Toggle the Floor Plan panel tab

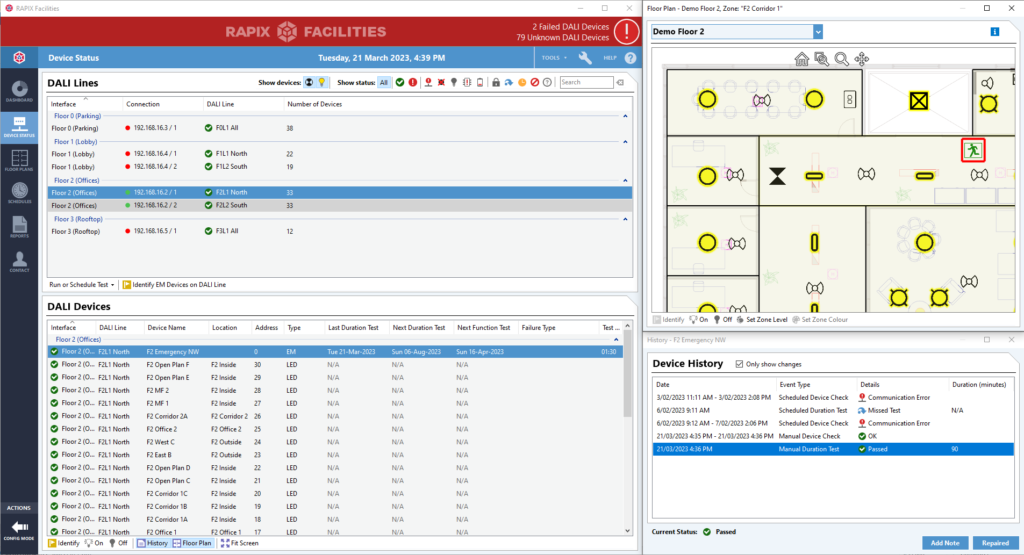[192, 543]
